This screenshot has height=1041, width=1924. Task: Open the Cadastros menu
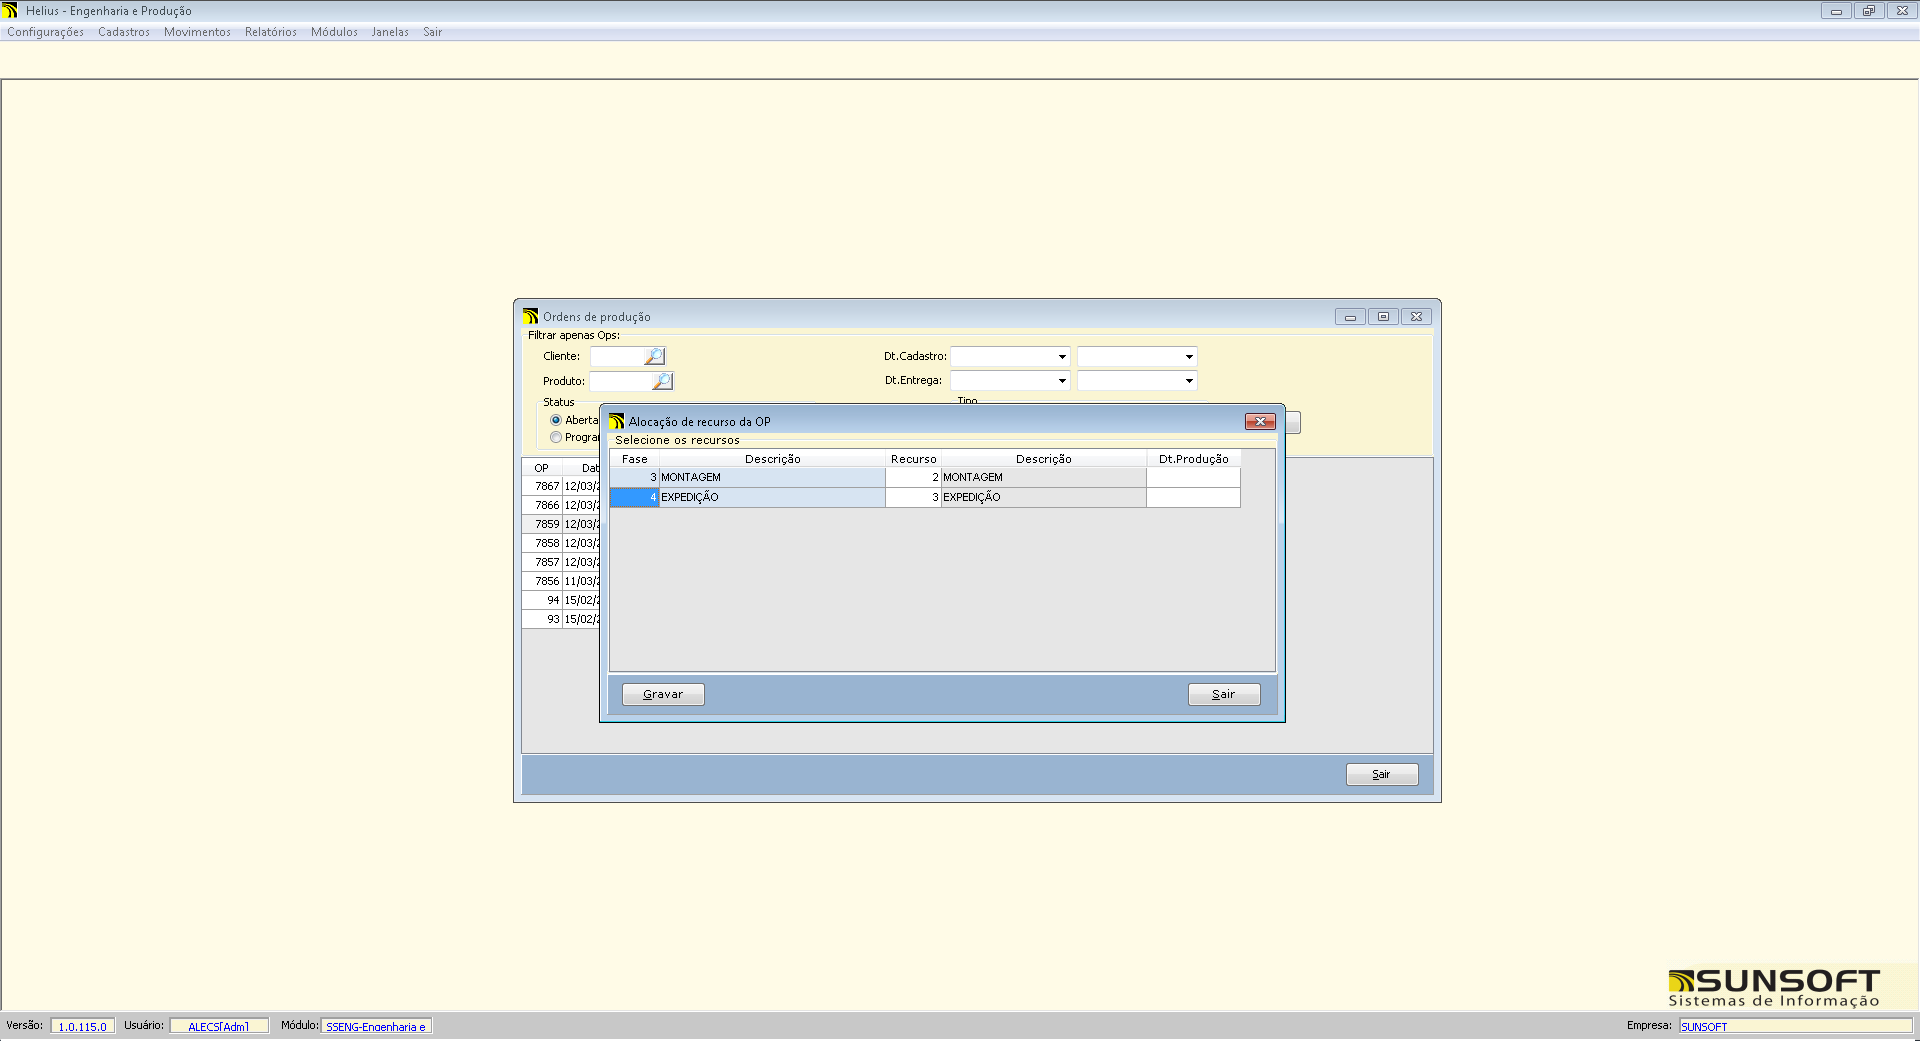pyautogui.click(x=124, y=32)
